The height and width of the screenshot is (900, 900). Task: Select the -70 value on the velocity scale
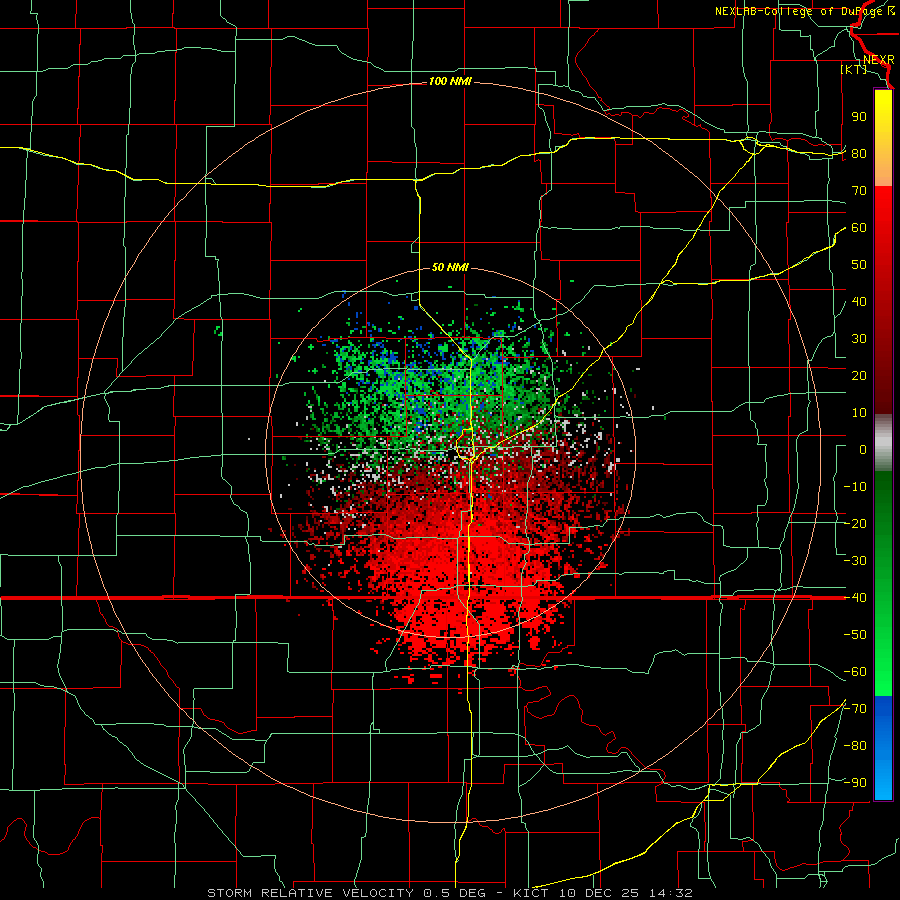[x=855, y=709]
